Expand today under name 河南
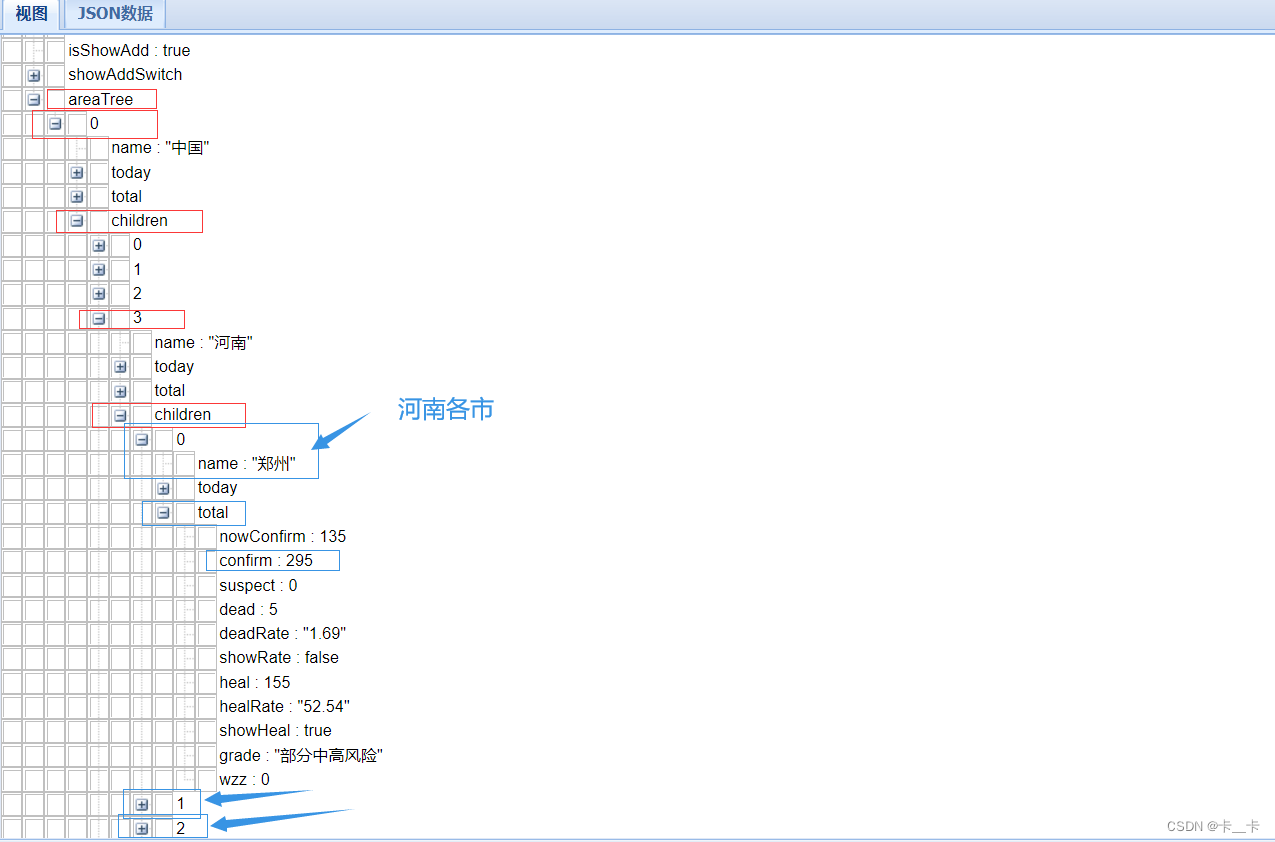 (x=120, y=367)
